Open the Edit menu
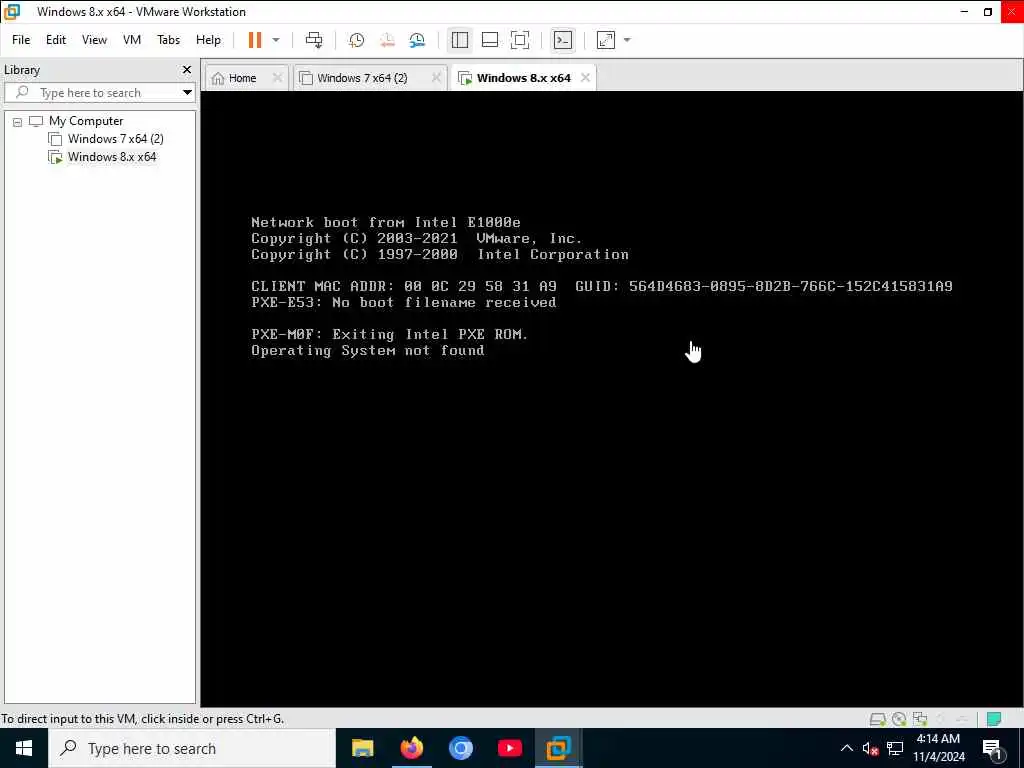The width and height of the screenshot is (1024, 768). [x=56, y=40]
